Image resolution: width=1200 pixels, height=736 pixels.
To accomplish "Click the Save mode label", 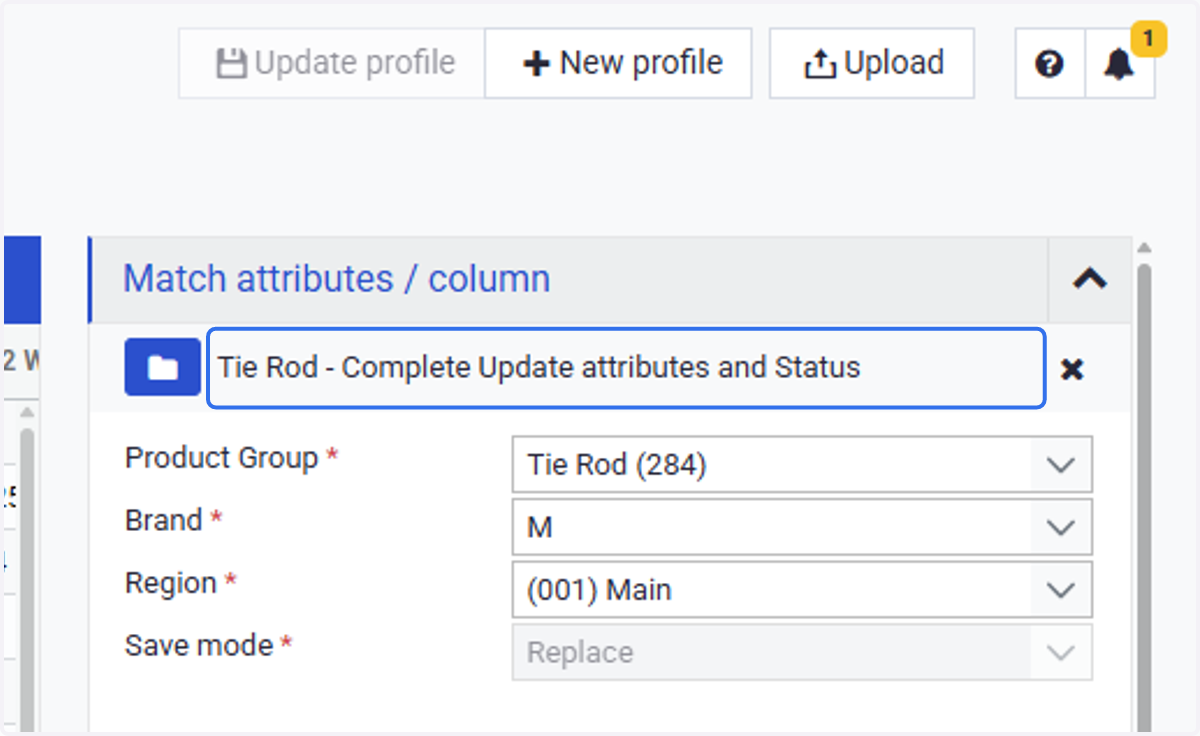I will (199, 646).
